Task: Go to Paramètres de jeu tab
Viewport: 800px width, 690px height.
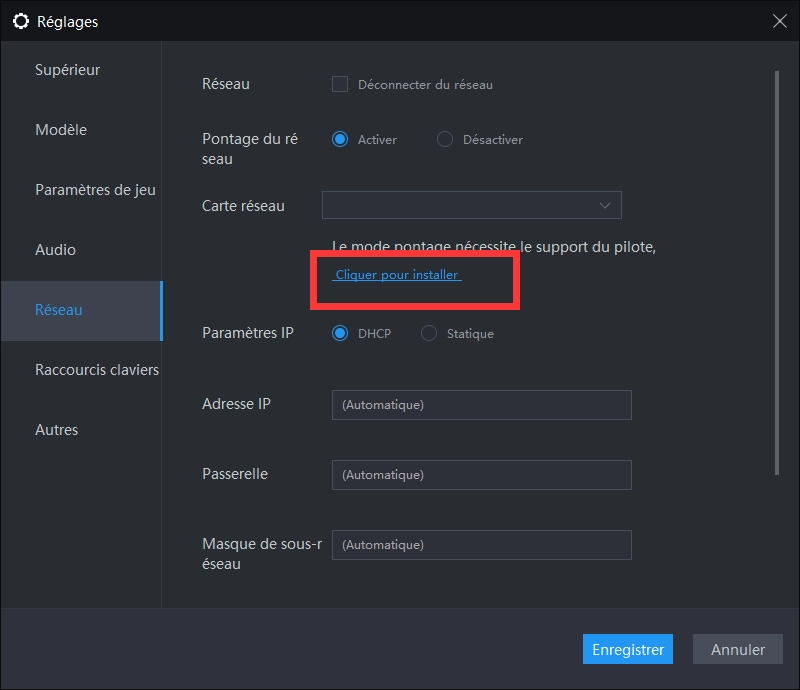Action: (x=95, y=190)
